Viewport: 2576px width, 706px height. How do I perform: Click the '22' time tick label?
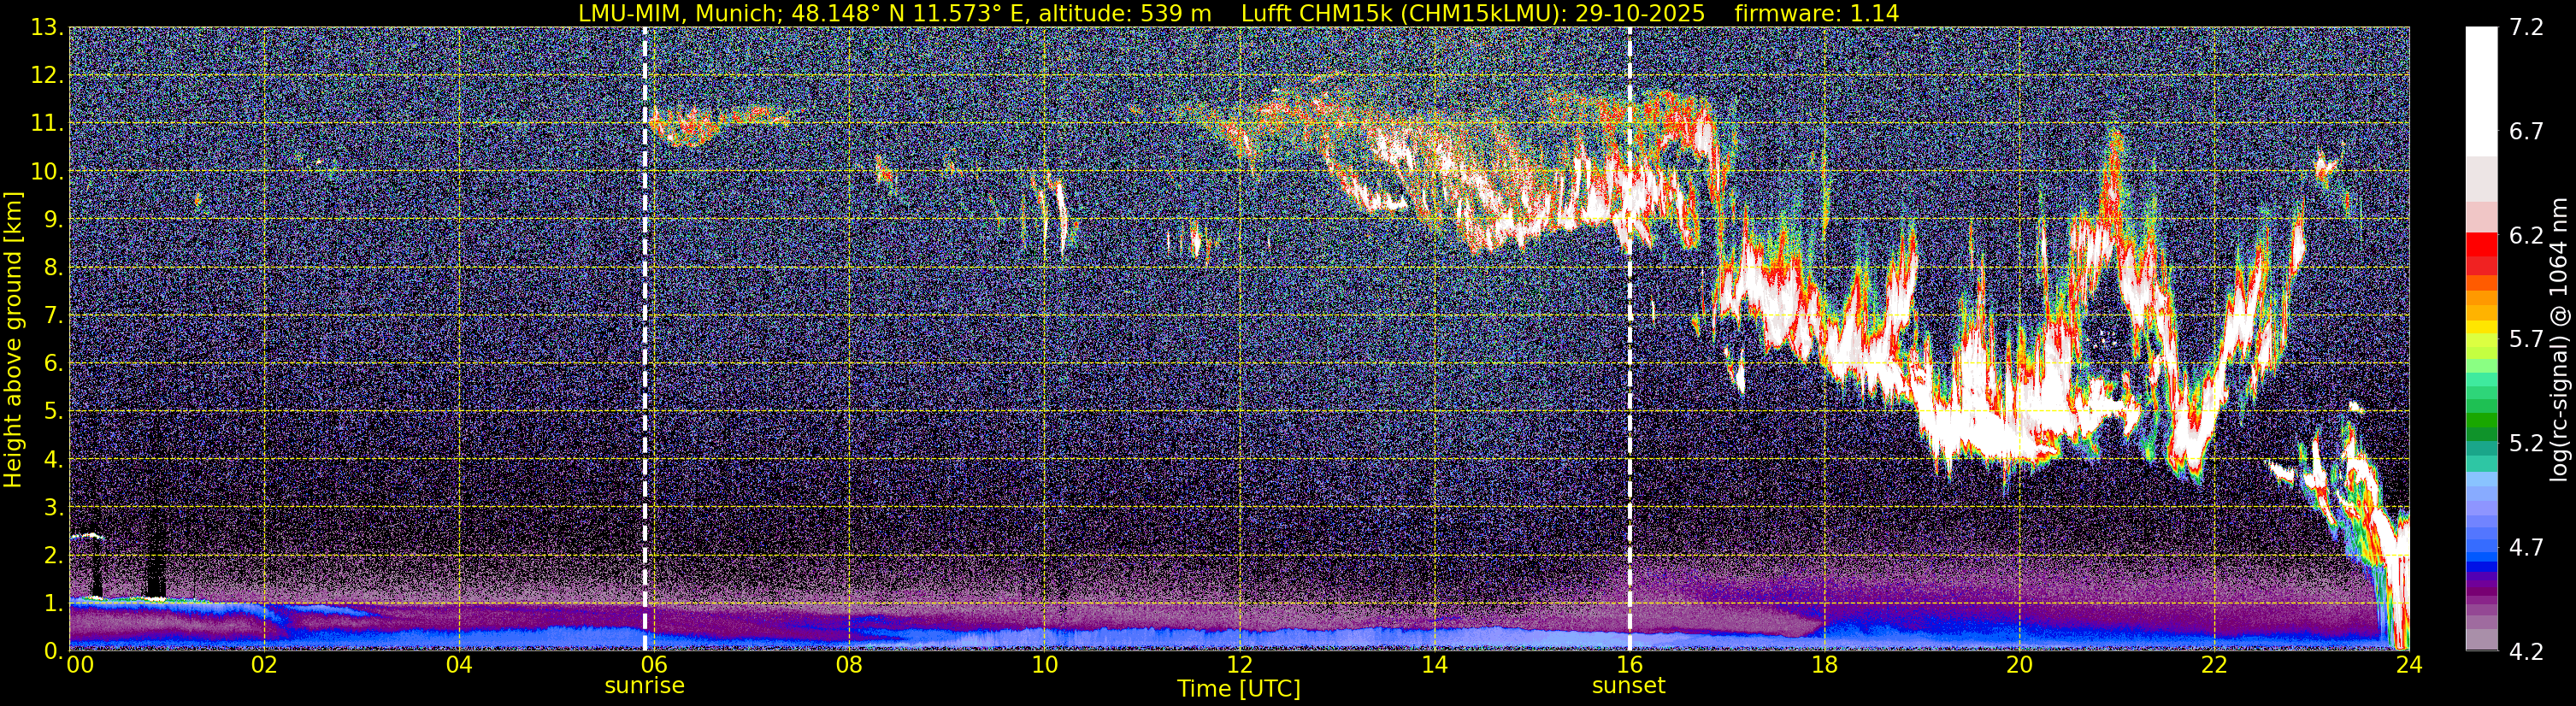click(2214, 665)
